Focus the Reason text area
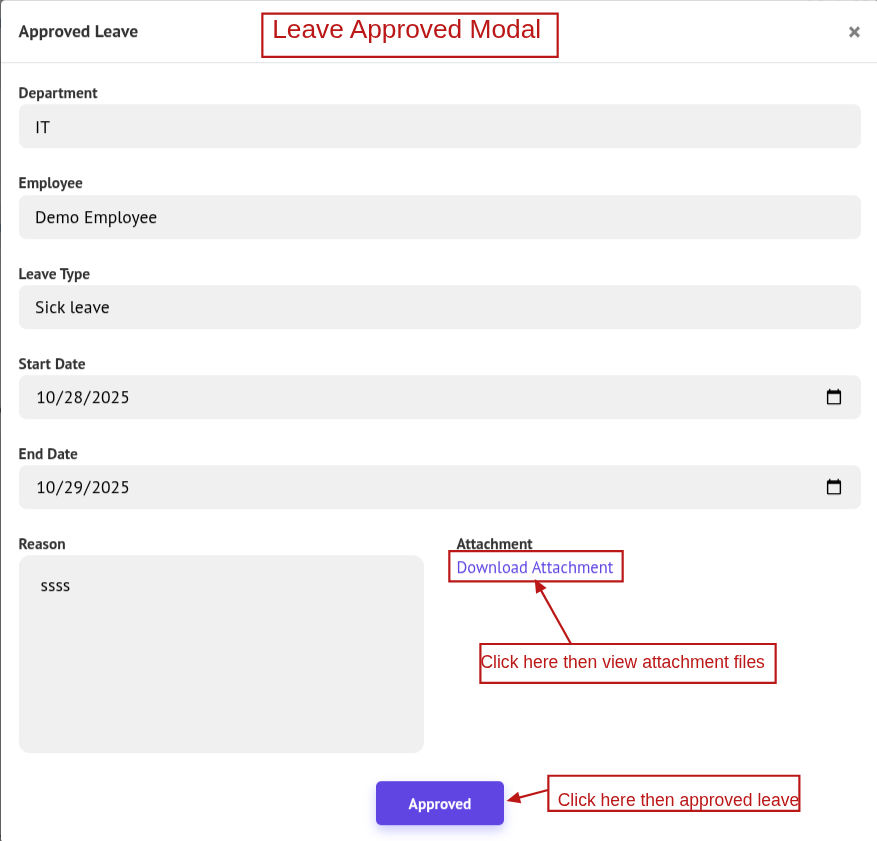The width and height of the screenshot is (877, 841). click(x=221, y=653)
